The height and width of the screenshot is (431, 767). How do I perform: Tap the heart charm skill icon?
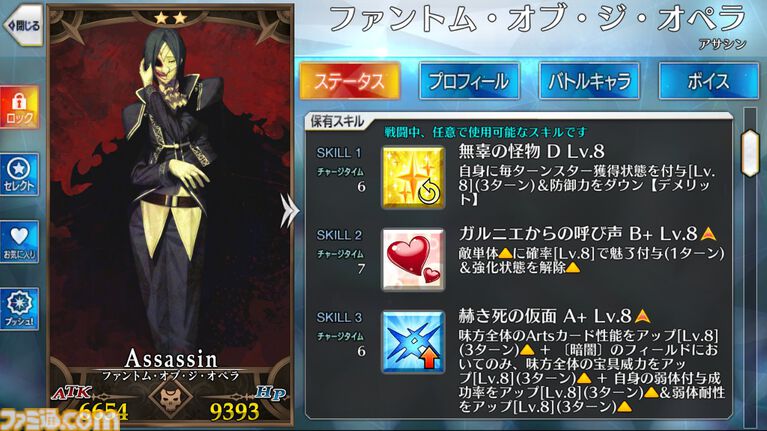pyautogui.click(x=413, y=260)
